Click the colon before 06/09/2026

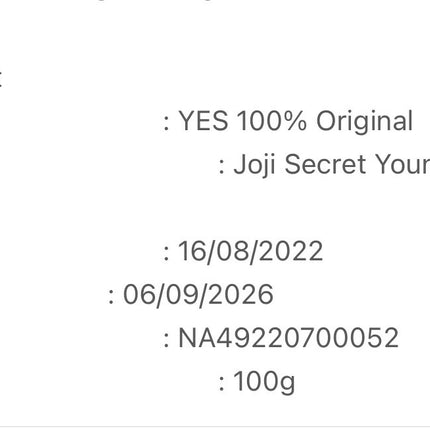pyautogui.click(x=111, y=298)
